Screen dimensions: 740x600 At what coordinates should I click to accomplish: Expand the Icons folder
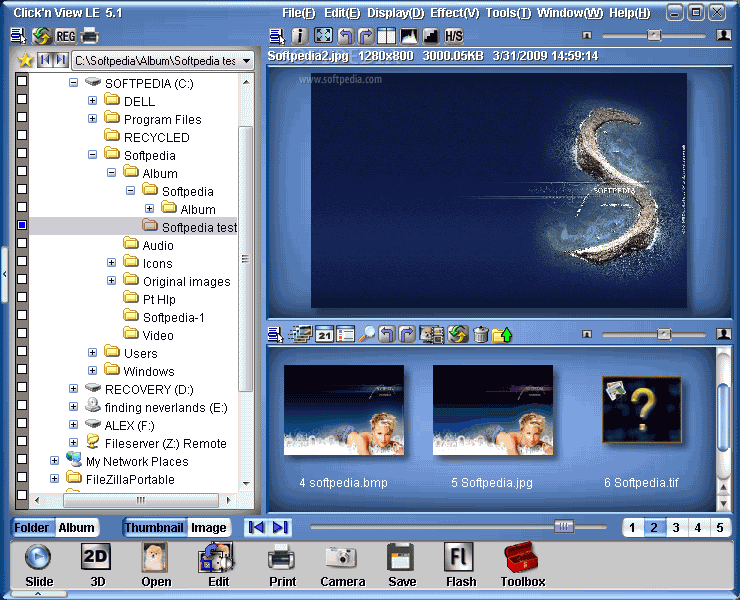tap(111, 262)
